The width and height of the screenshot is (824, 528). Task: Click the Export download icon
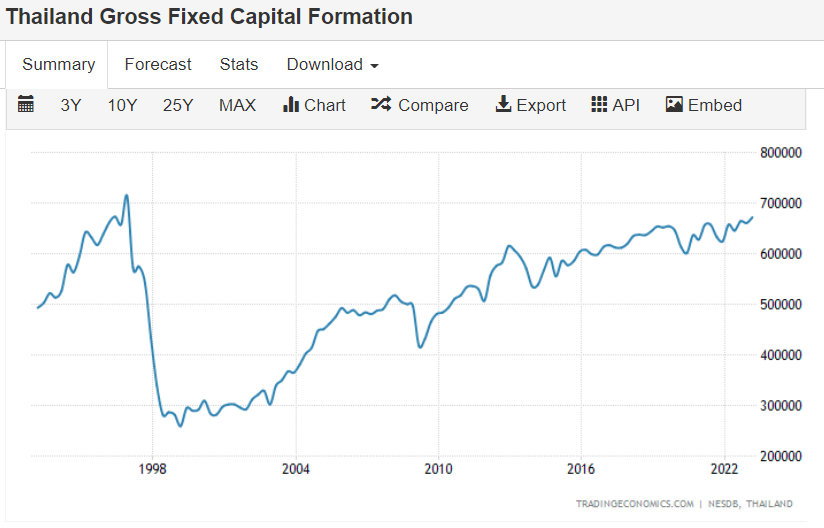(x=503, y=105)
